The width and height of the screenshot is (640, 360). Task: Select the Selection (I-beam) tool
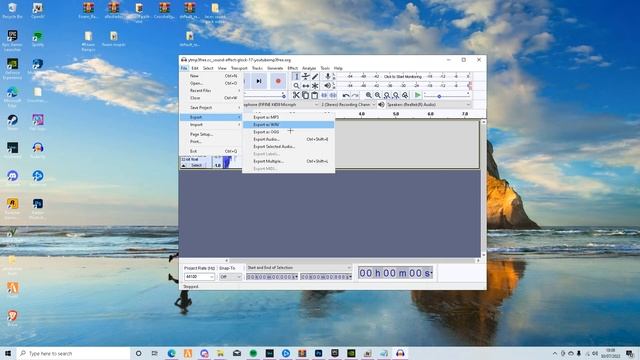coord(296,76)
